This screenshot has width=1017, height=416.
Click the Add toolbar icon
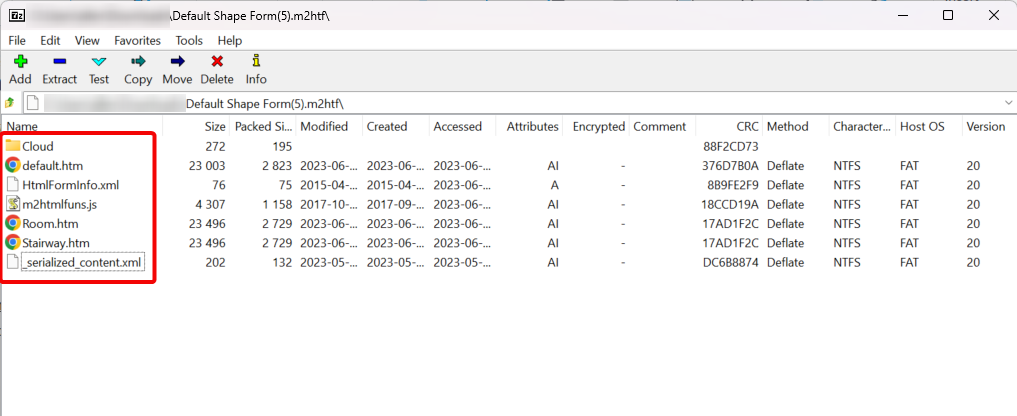pos(20,62)
